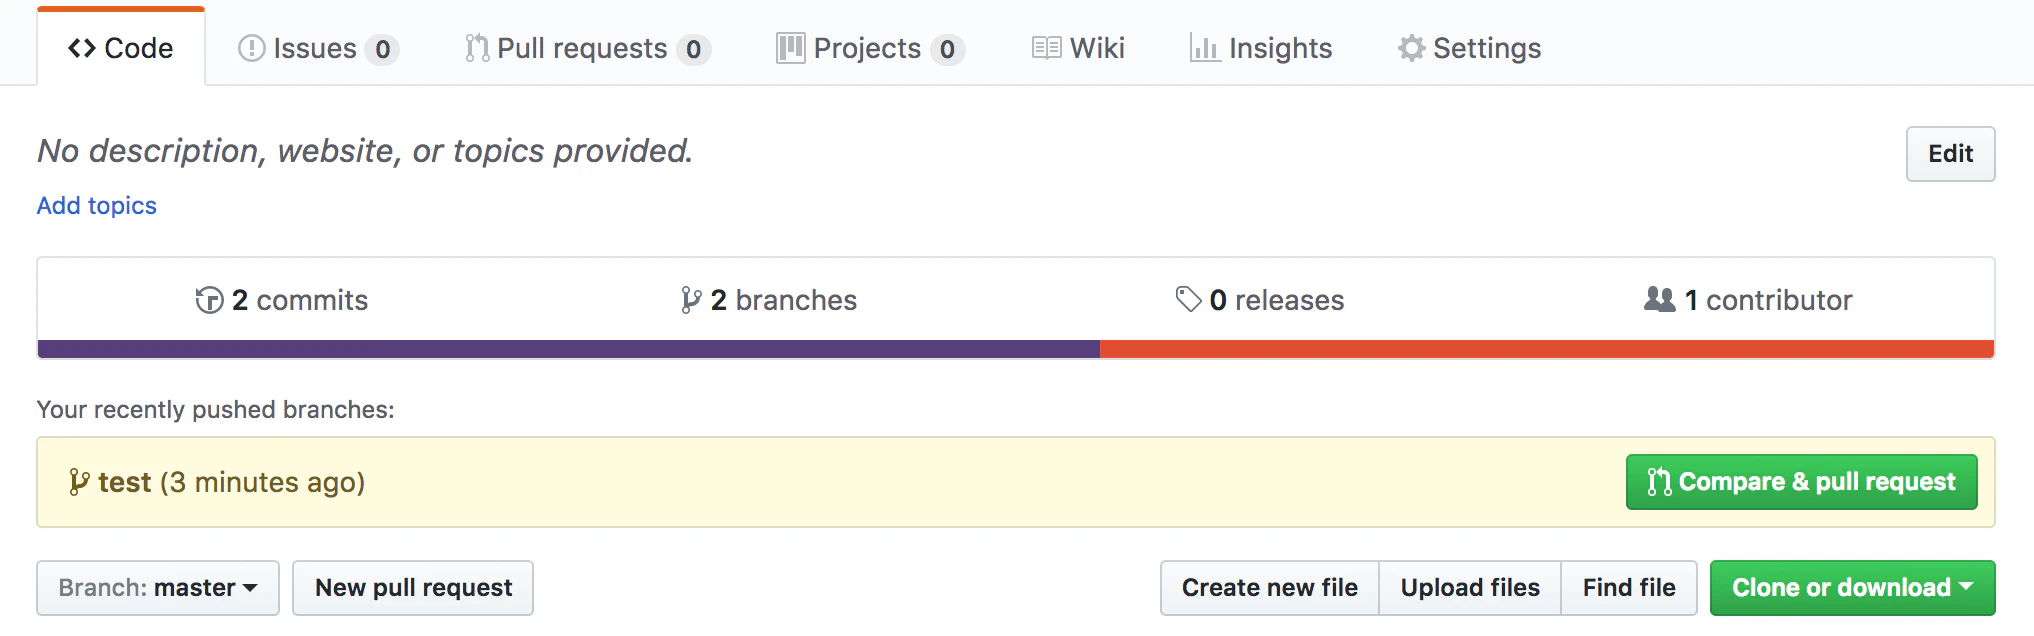Click the Wiki book icon

[1046, 48]
